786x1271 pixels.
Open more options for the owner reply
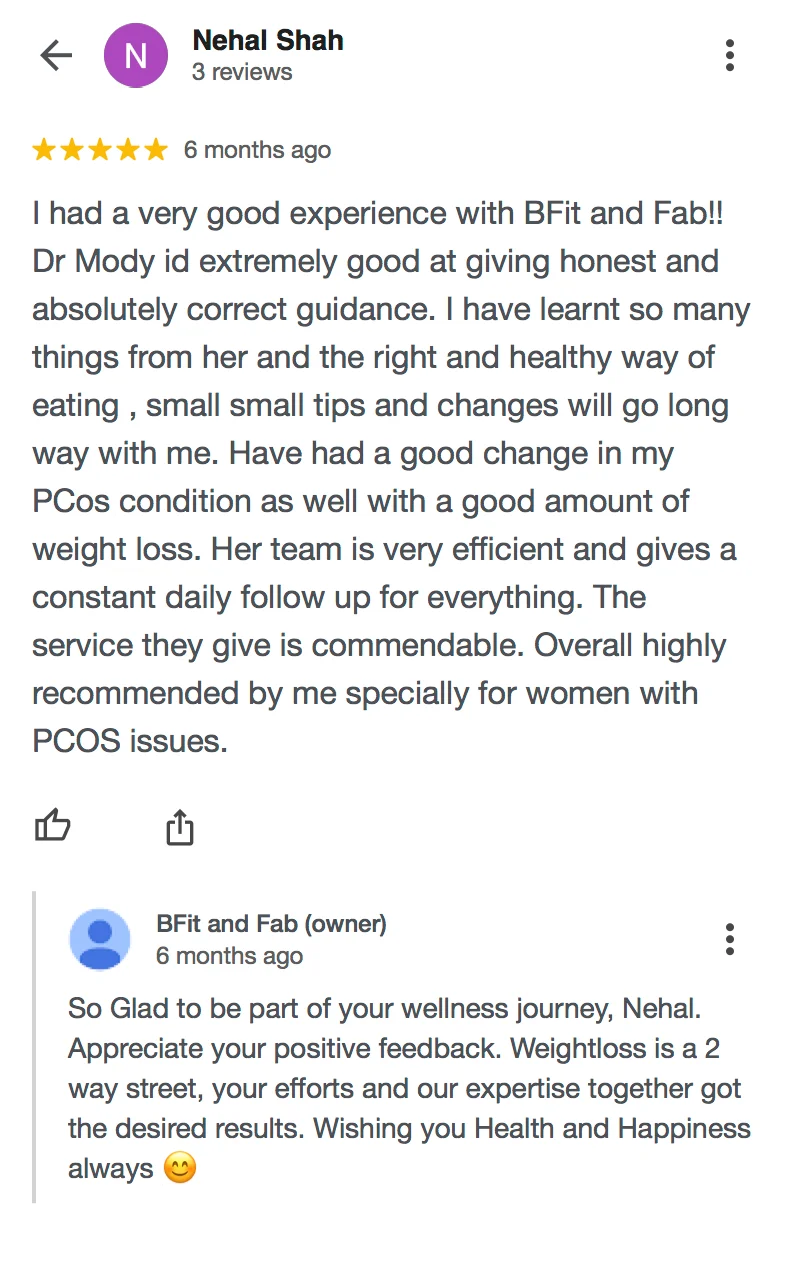coord(730,939)
